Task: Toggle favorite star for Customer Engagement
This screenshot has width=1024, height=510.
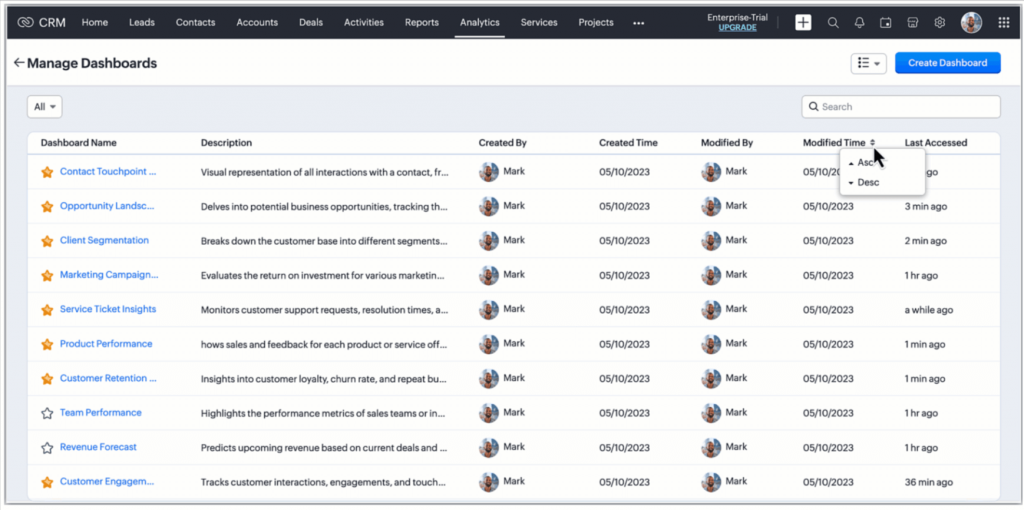Action: point(46,483)
